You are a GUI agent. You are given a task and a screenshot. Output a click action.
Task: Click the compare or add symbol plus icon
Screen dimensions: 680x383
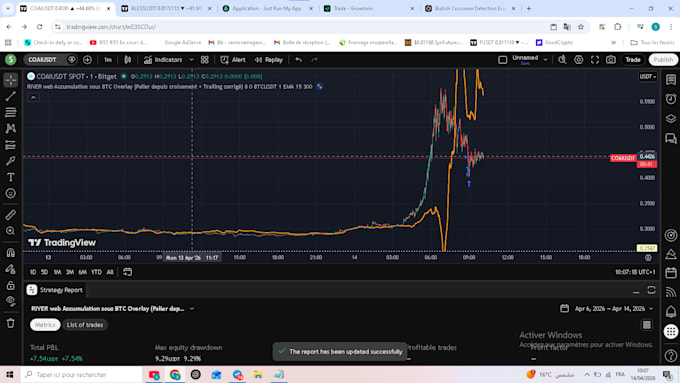click(87, 60)
